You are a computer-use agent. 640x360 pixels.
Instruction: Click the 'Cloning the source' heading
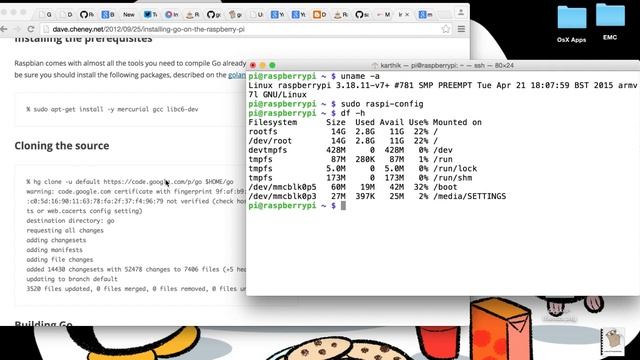coord(62,146)
